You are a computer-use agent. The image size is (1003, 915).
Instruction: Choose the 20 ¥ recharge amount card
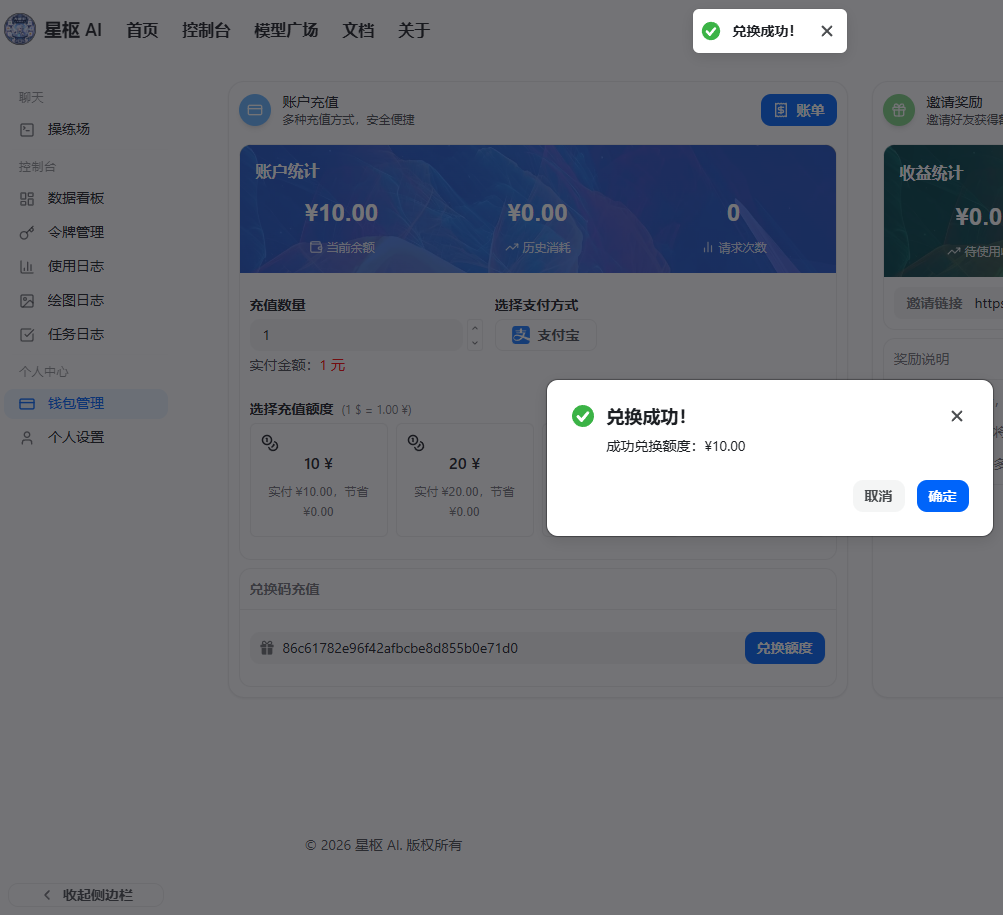pos(464,479)
